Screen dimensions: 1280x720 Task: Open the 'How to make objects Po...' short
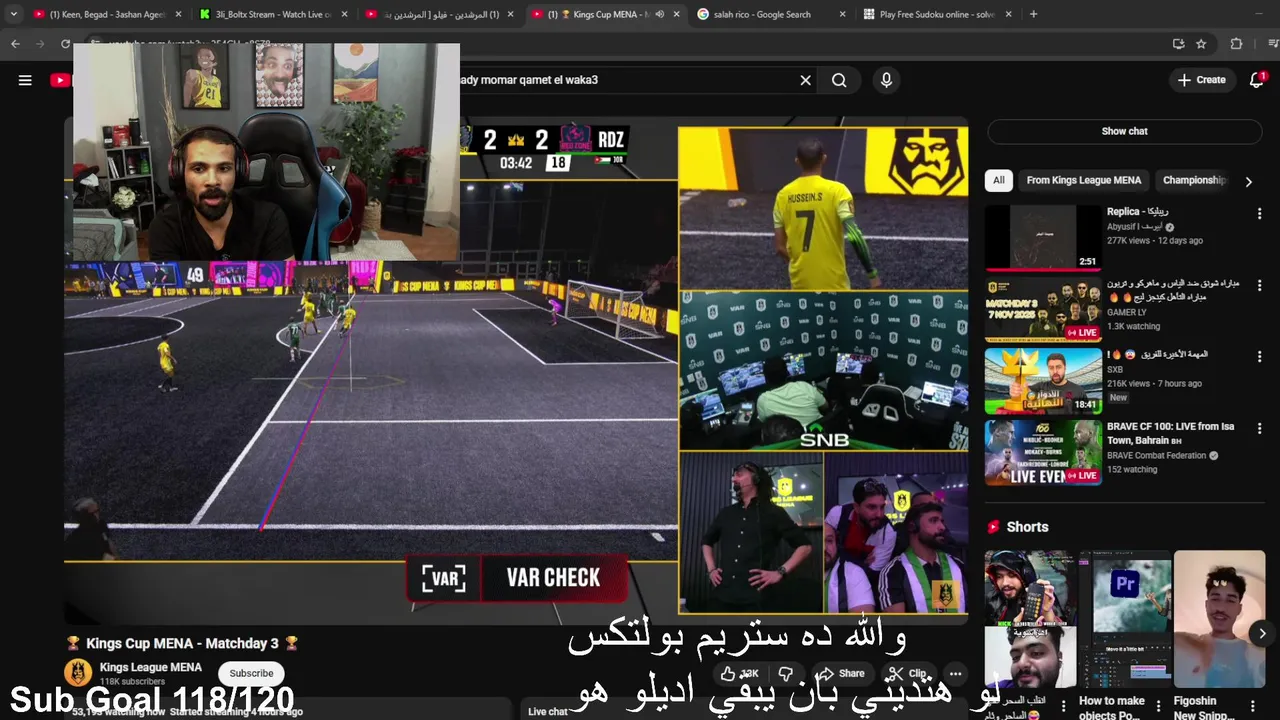coord(1124,619)
